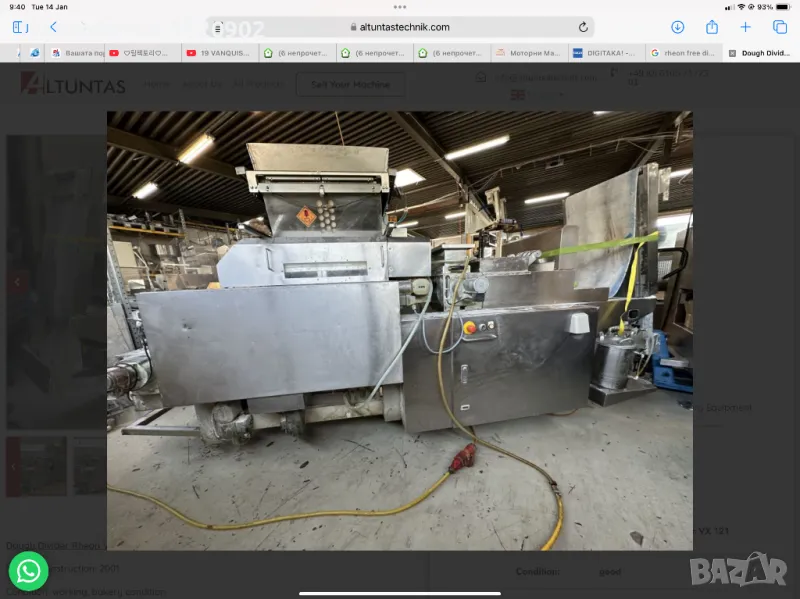800x599 pixels.
Task: Go back to the previous page
Action: [x=53, y=27]
